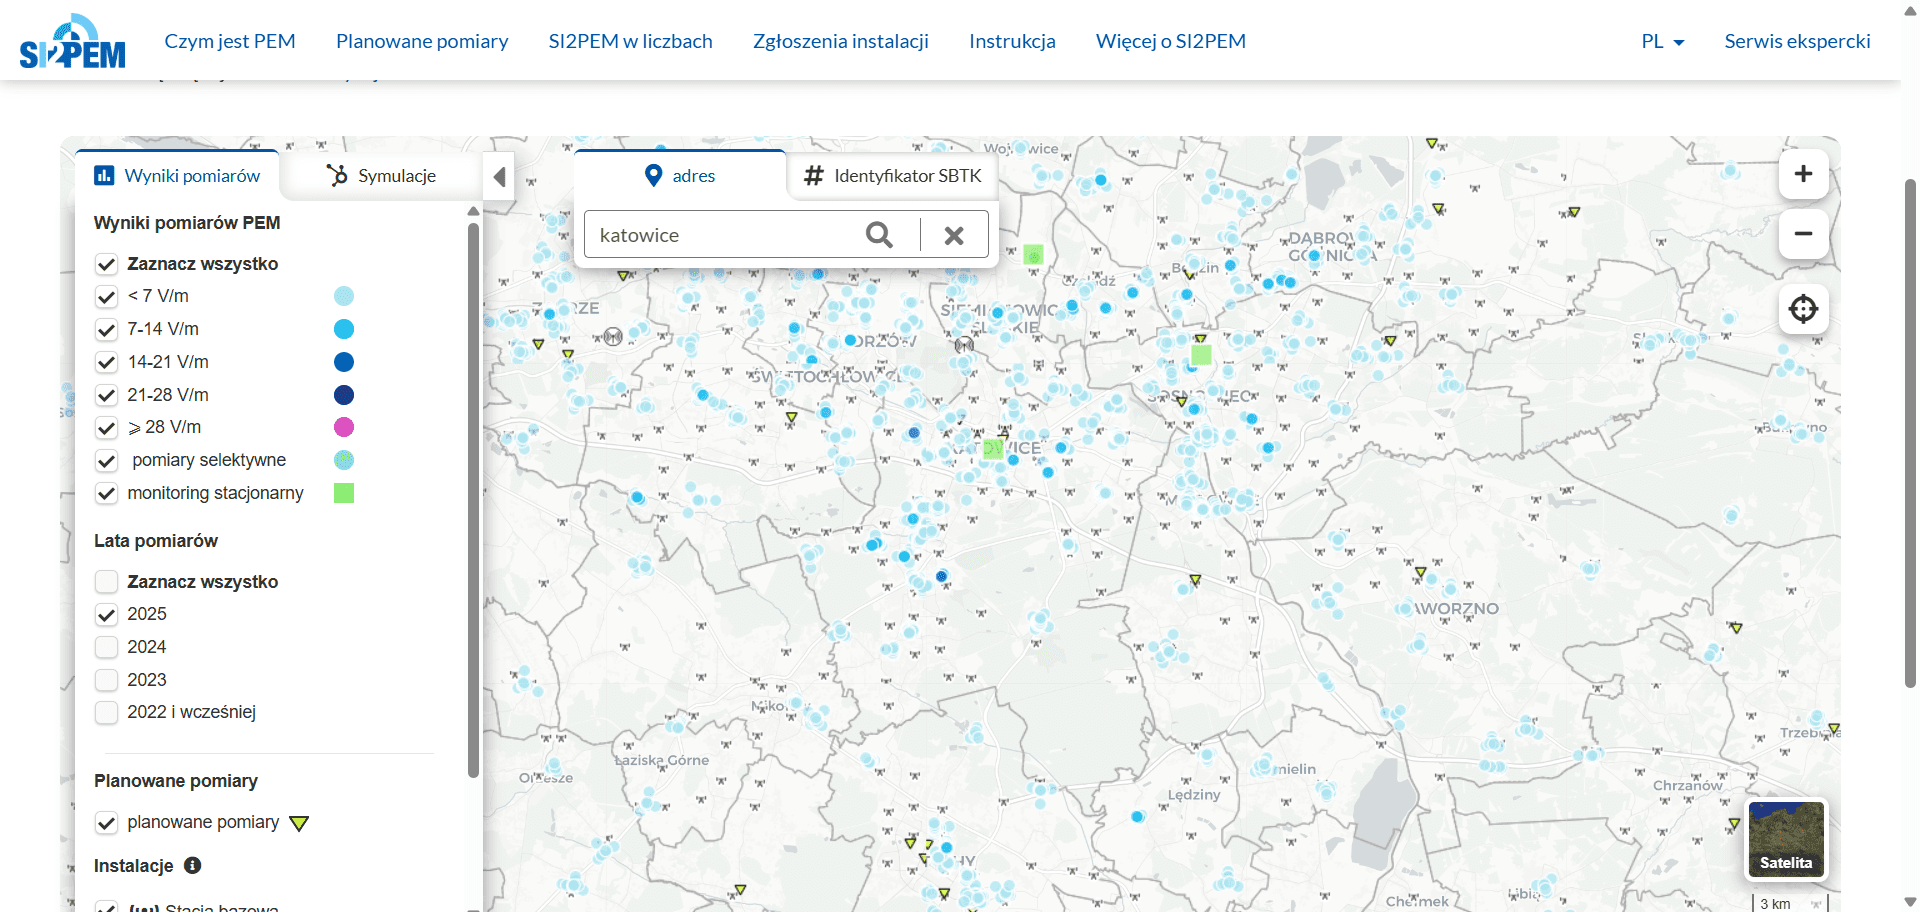Screen dimensions: 1920x912
Task: Click the left panel scrollbar
Action: (x=473, y=500)
